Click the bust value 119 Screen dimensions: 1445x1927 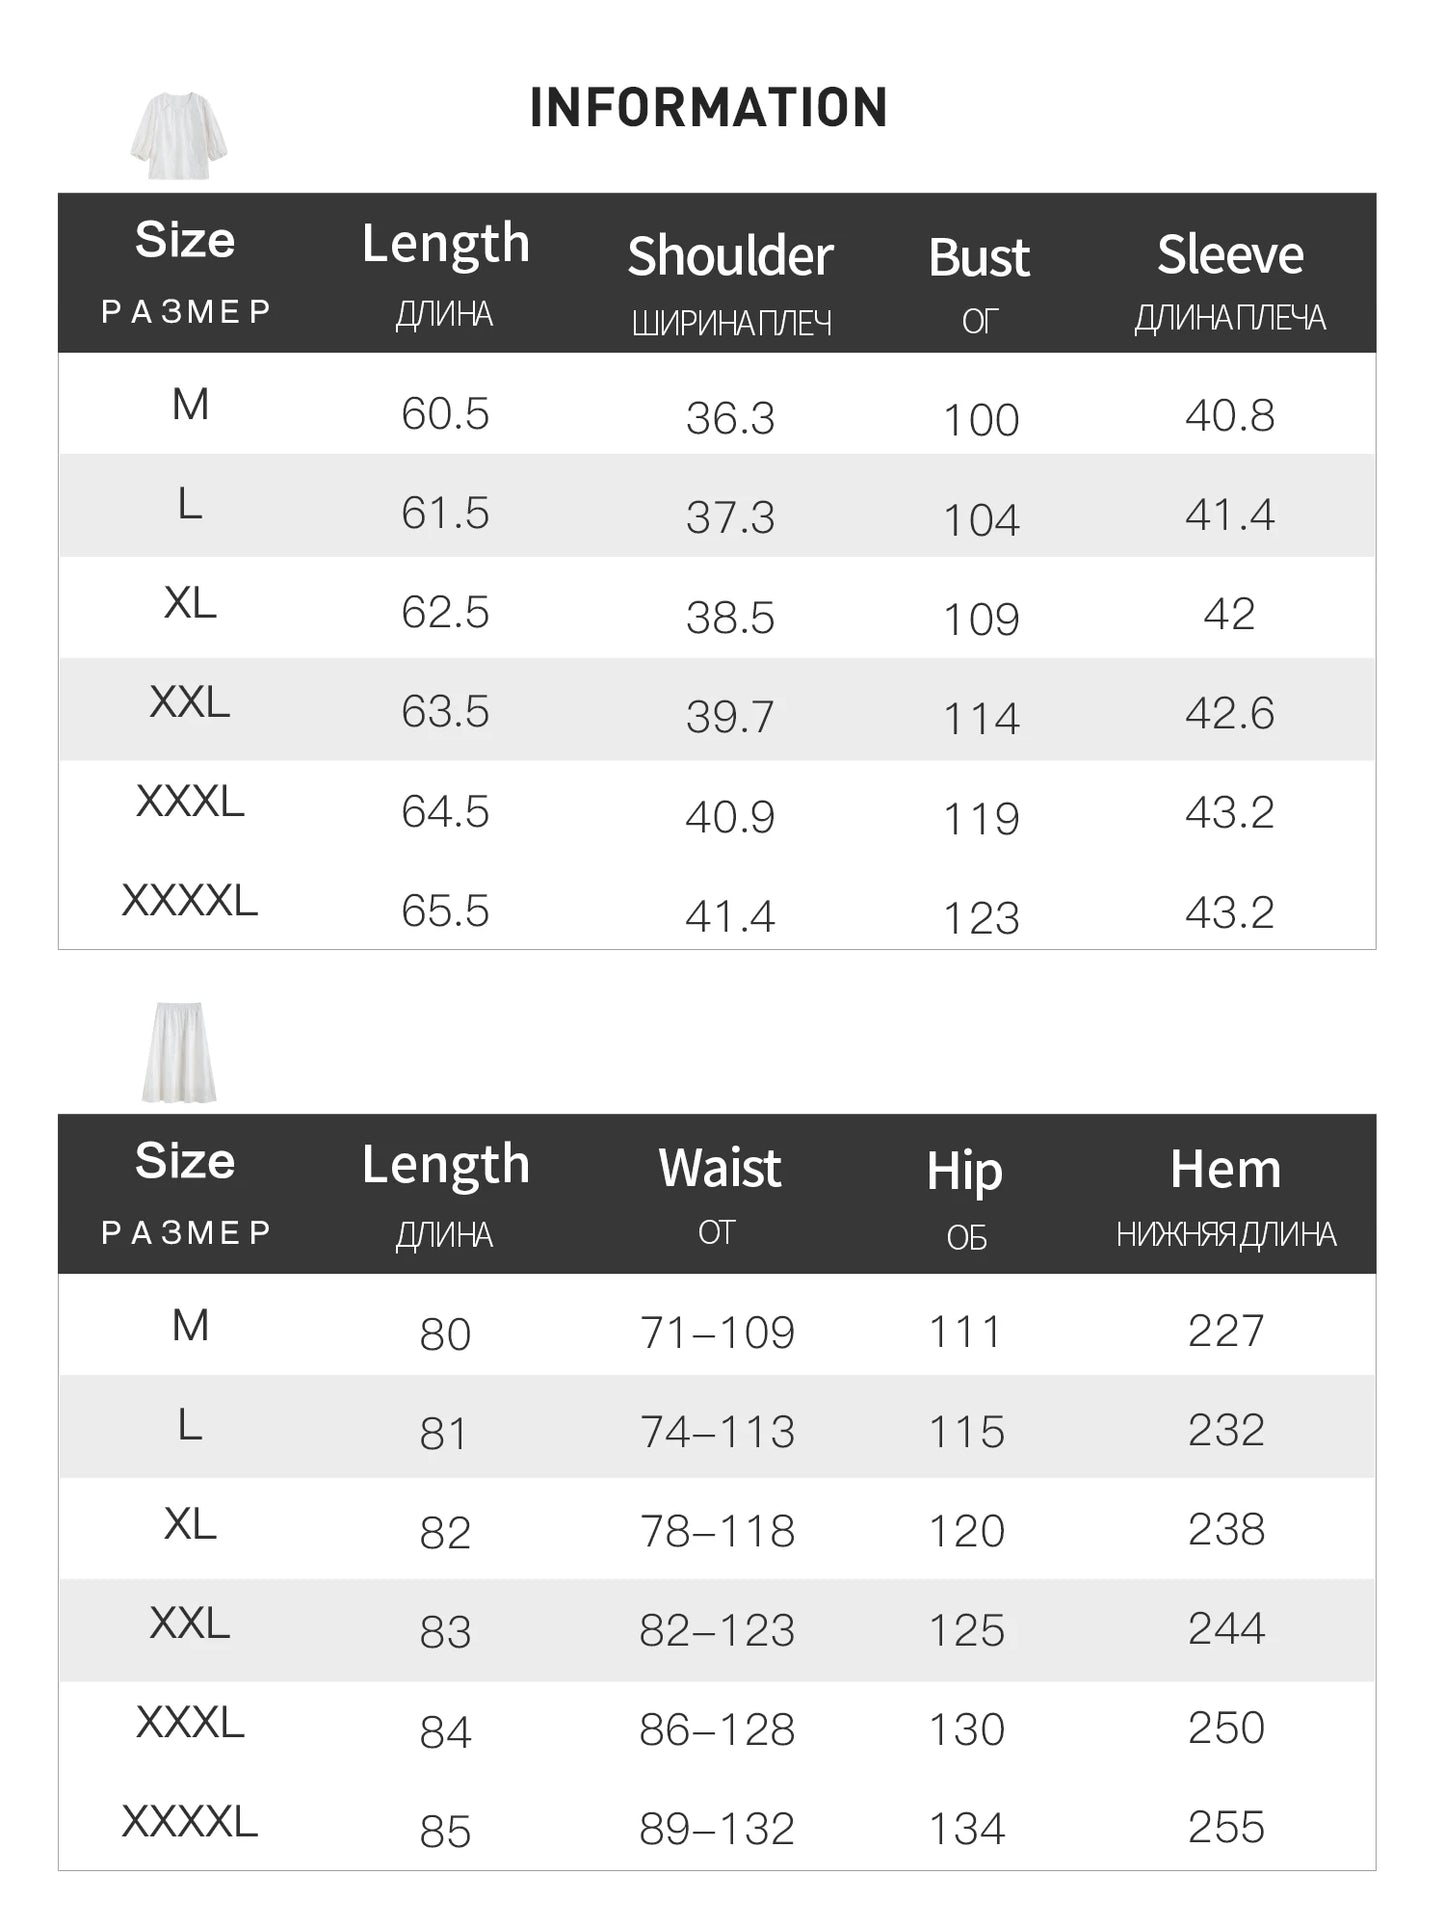[981, 820]
